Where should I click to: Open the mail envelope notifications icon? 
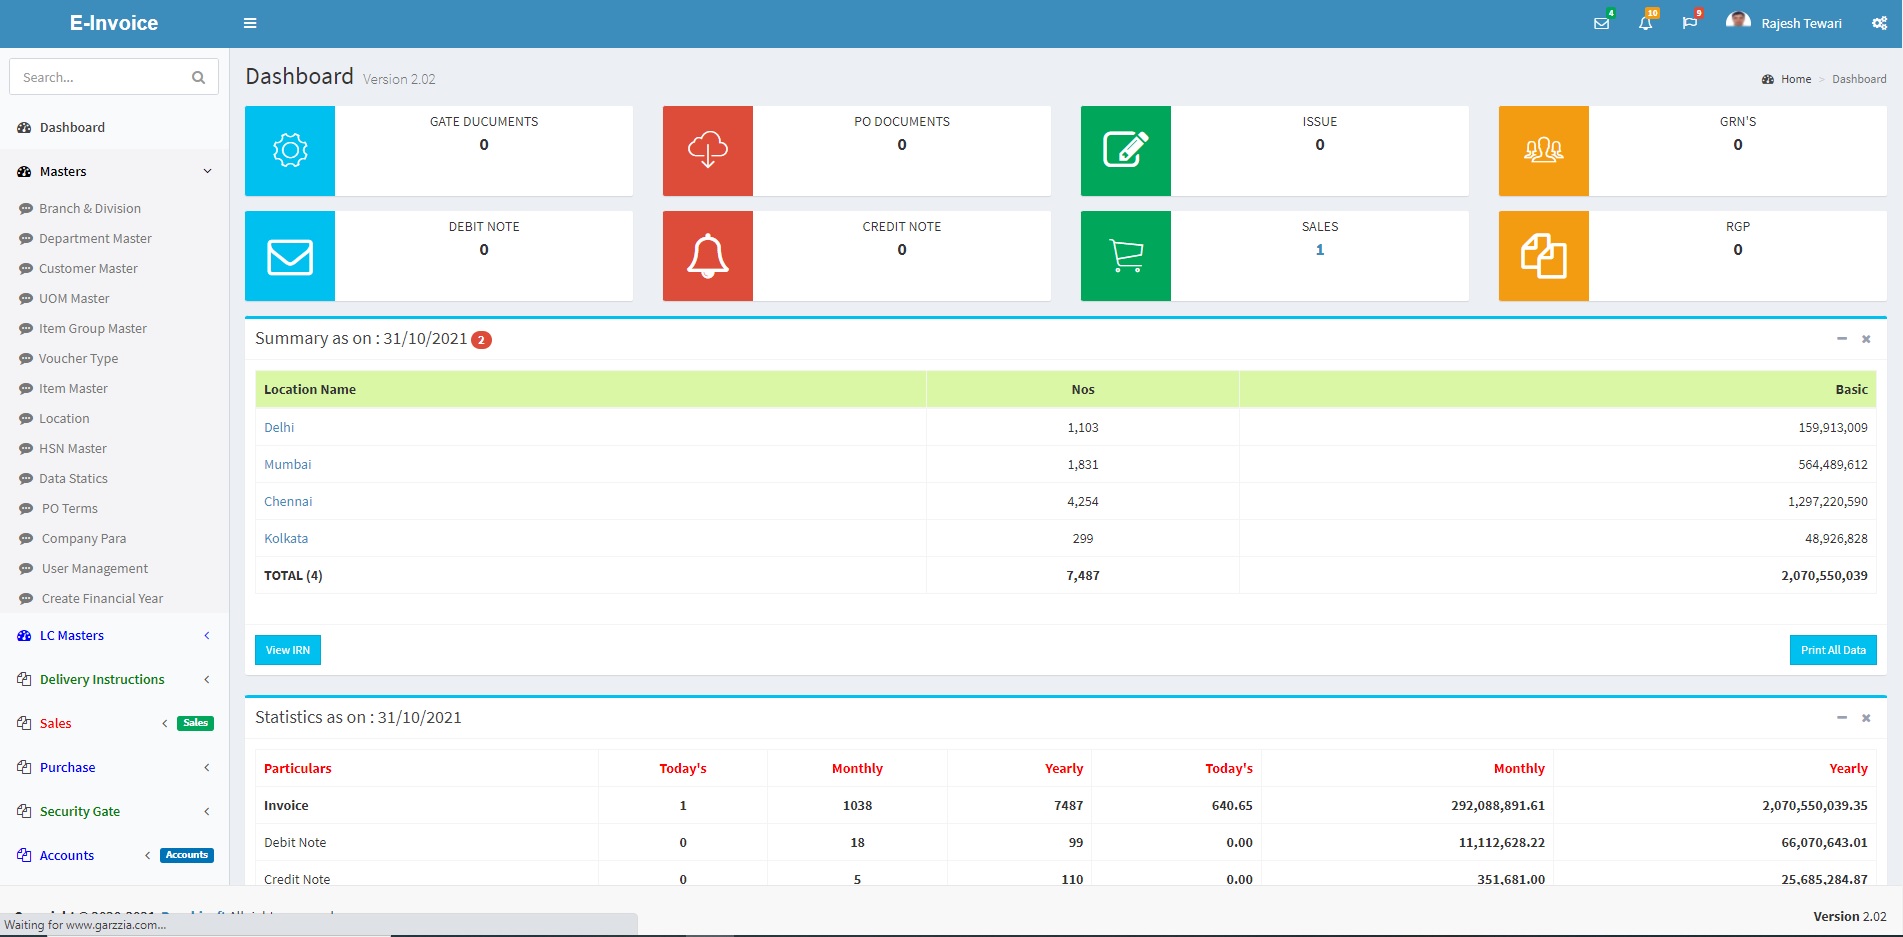point(1601,23)
